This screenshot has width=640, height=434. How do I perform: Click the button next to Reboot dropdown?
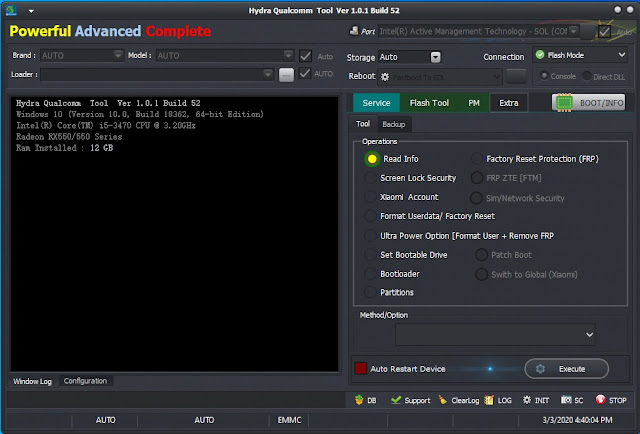(516, 76)
